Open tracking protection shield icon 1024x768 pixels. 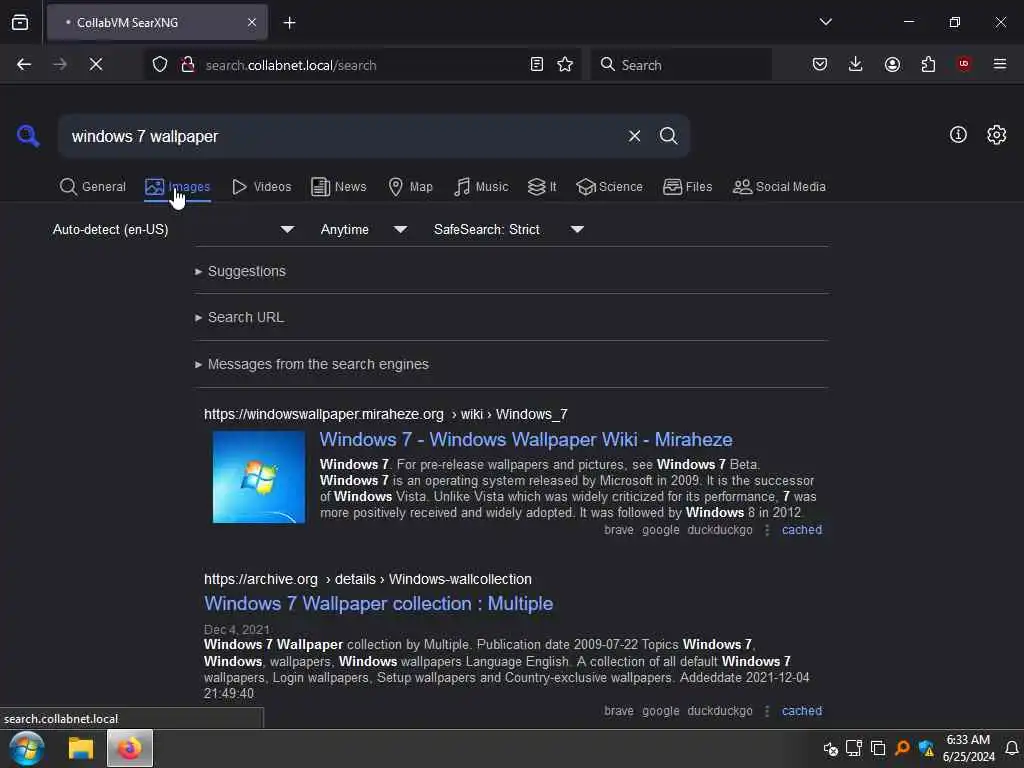point(160,64)
